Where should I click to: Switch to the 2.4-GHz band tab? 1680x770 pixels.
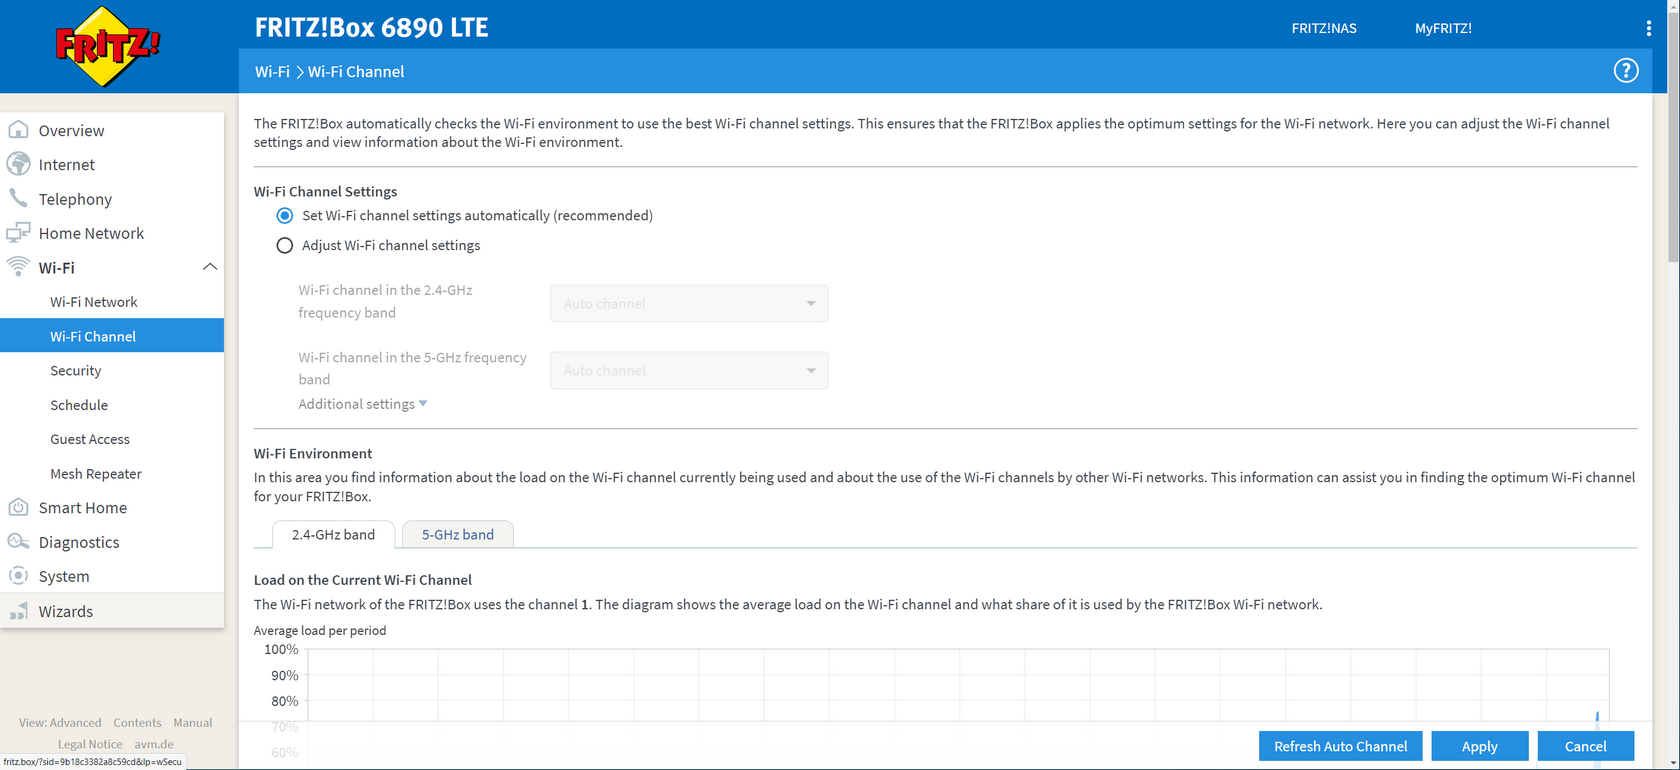coord(333,534)
